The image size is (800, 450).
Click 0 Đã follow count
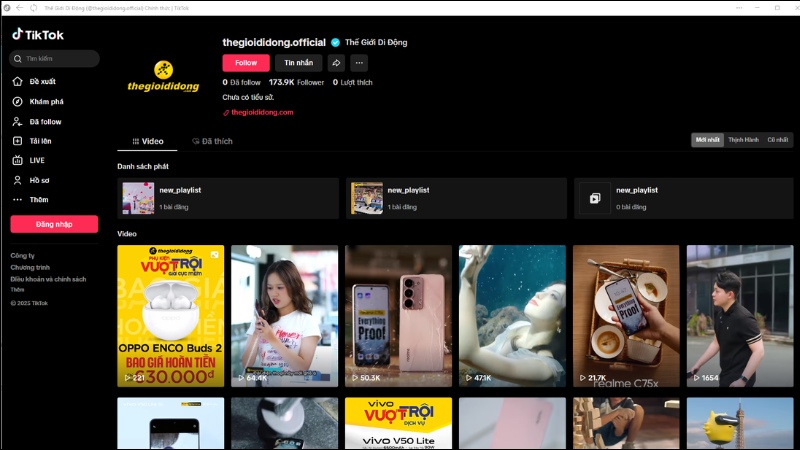click(x=241, y=82)
